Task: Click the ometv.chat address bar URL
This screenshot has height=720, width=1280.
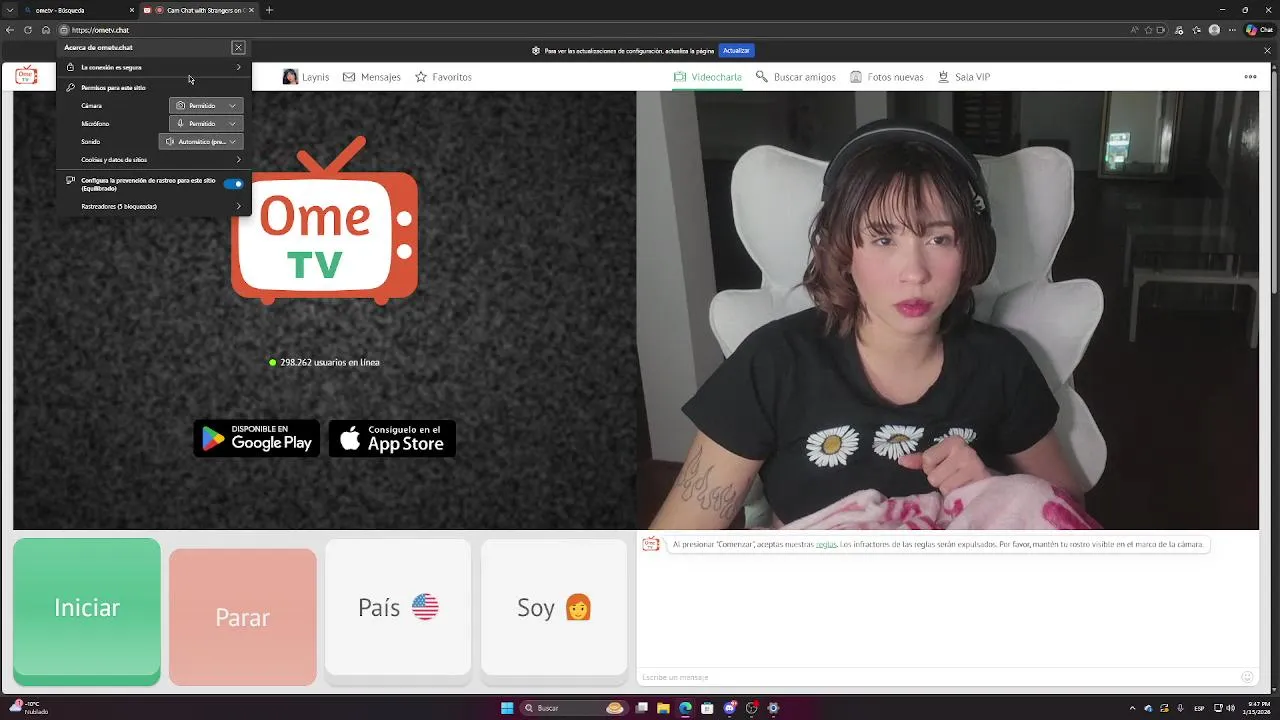Action: [x=101, y=30]
